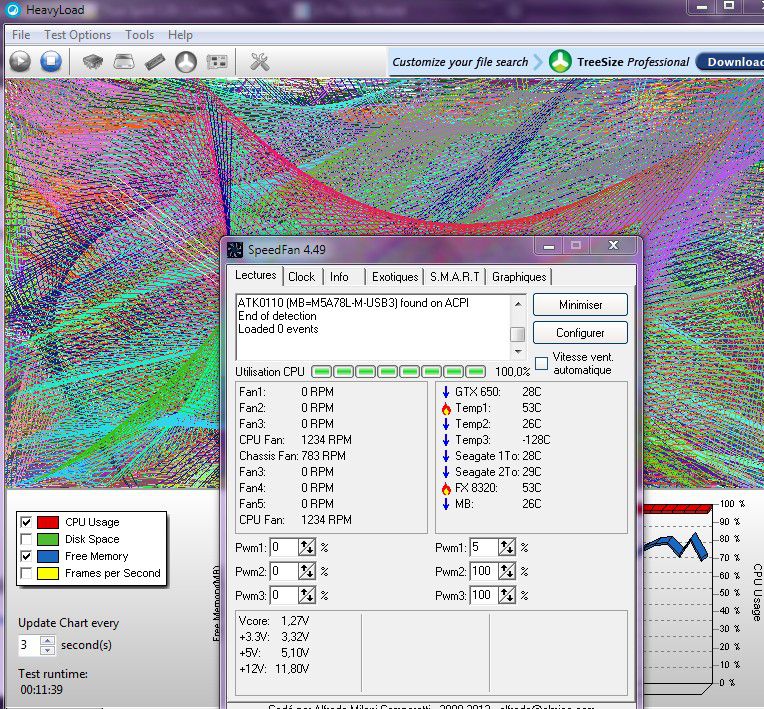Toggle the Allocate Memory RAM icon
Viewport: 764px width, 709px height.
pos(155,62)
